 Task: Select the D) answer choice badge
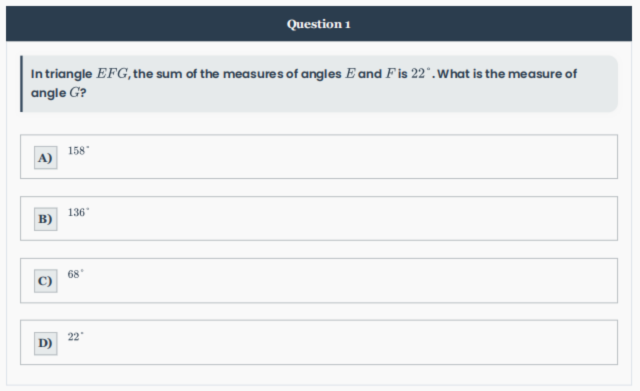[x=46, y=343]
